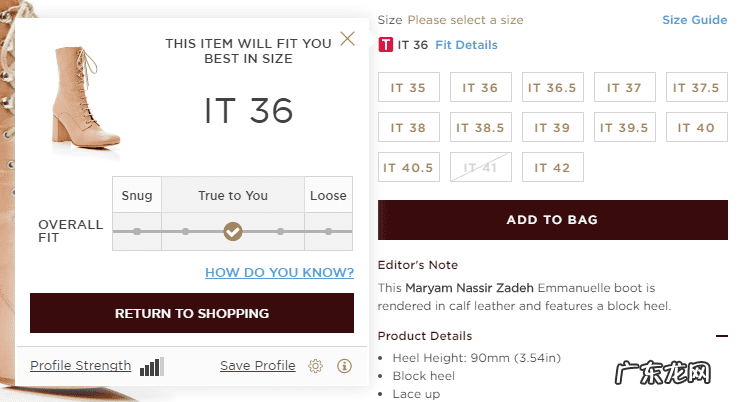Open the Size Guide link
The height and width of the screenshot is (402, 749).
[x=694, y=20]
